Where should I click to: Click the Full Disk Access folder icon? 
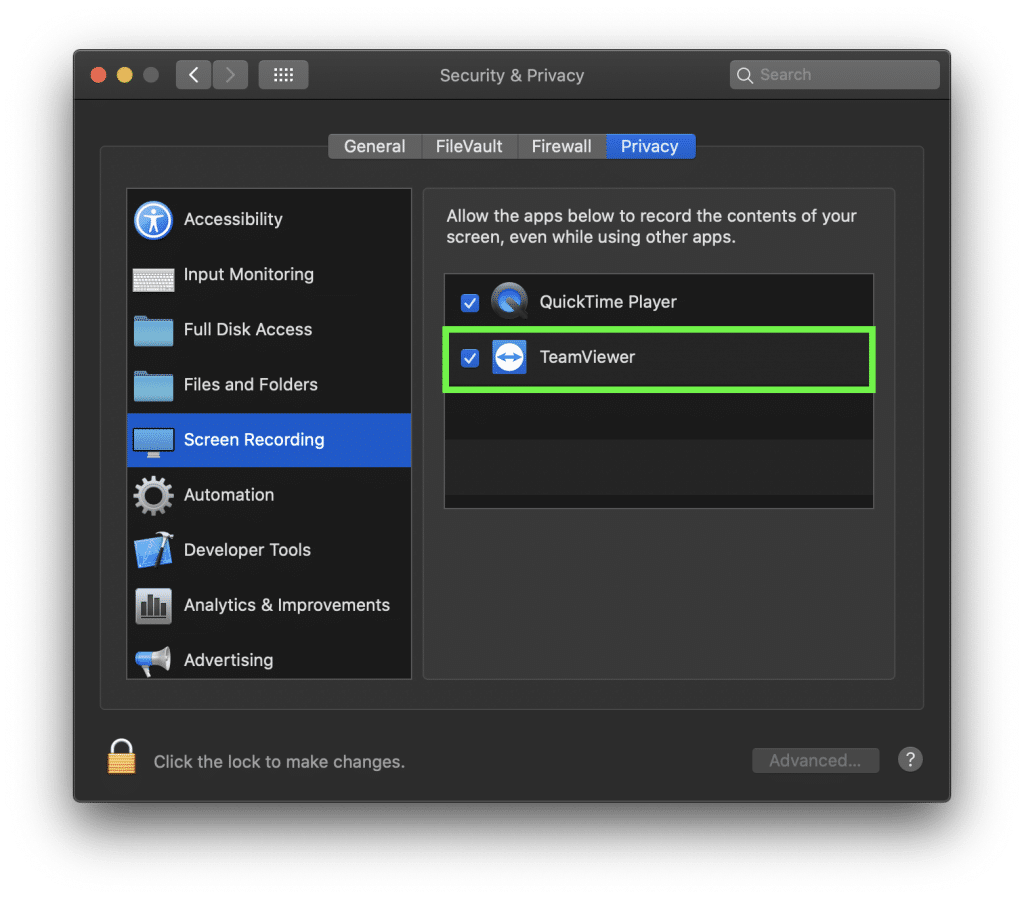pyautogui.click(x=153, y=330)
